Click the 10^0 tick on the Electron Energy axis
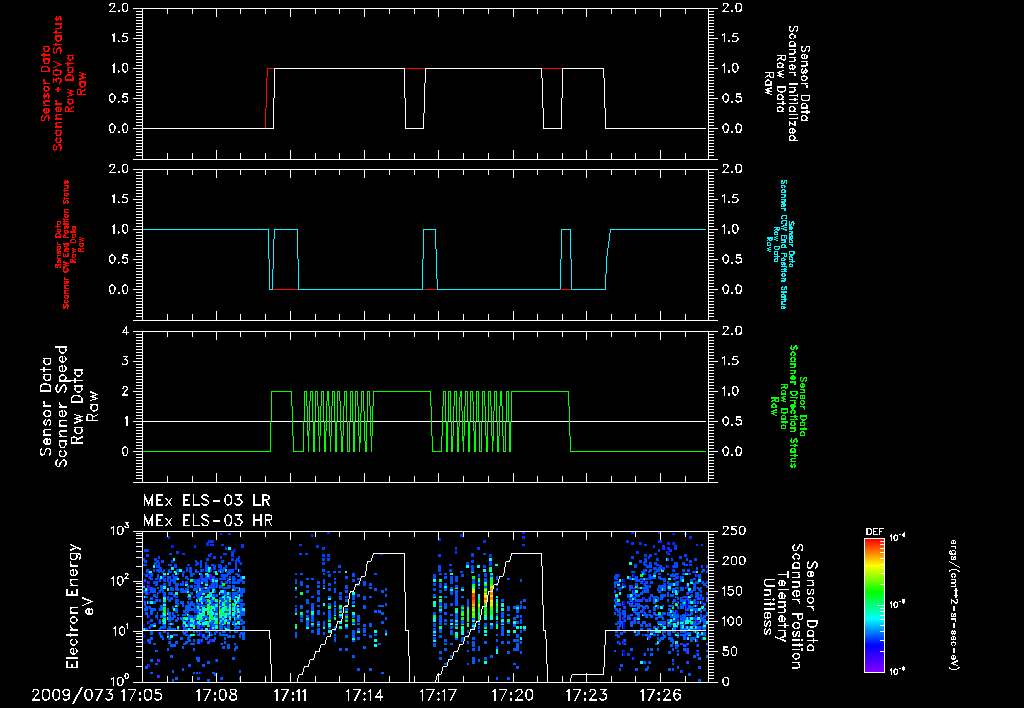This screenshot has height=708, width=1024. click(119, 679)
